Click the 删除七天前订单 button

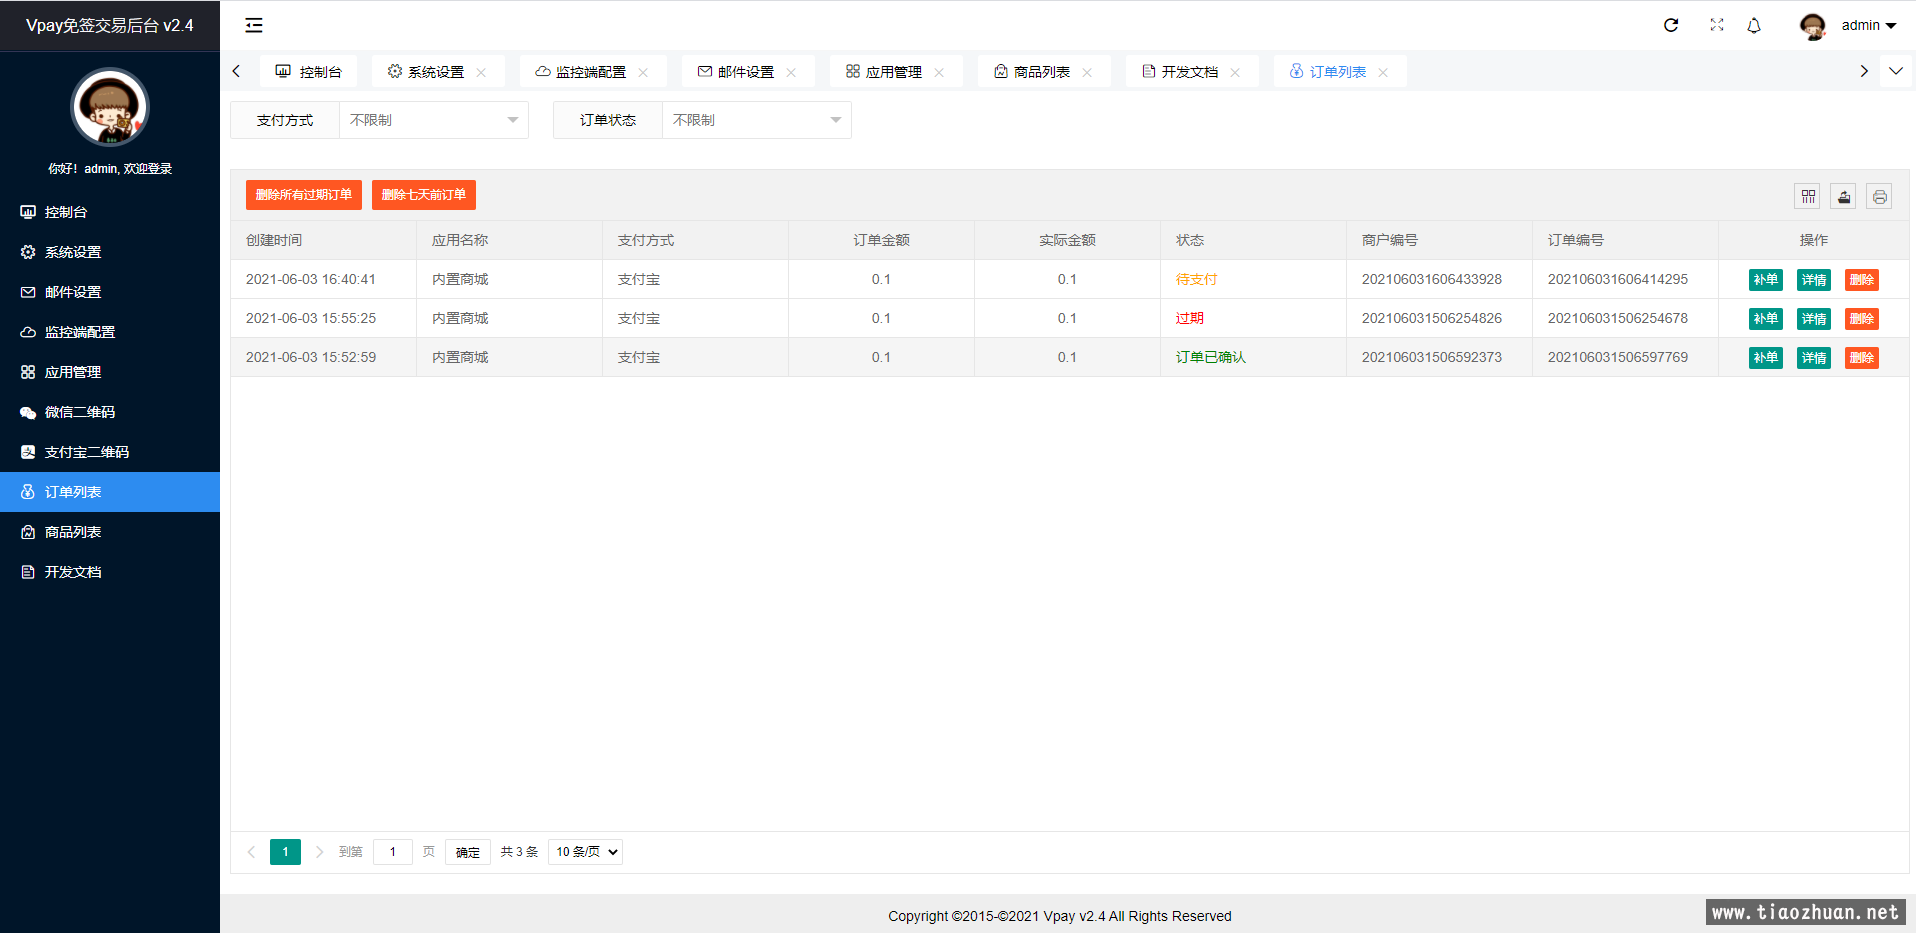pyautogui.click(x=423, y=195)
